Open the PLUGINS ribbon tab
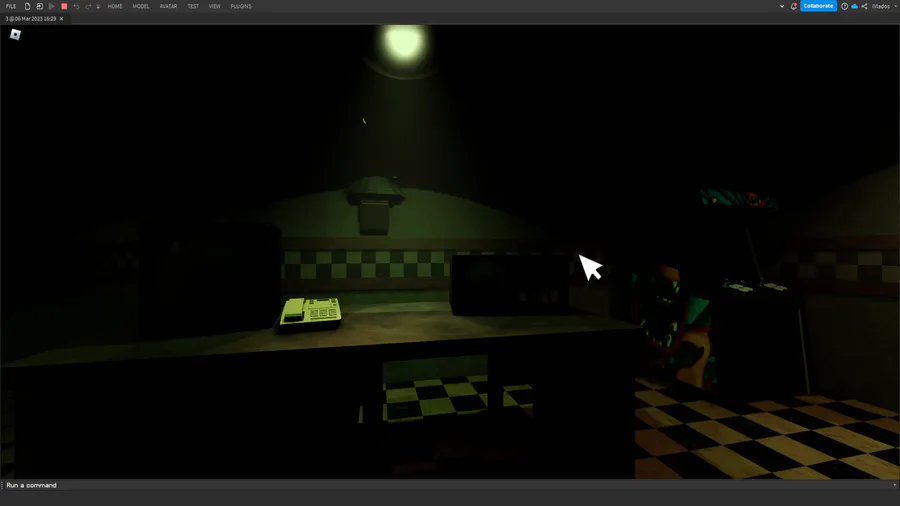 point(241,6)
